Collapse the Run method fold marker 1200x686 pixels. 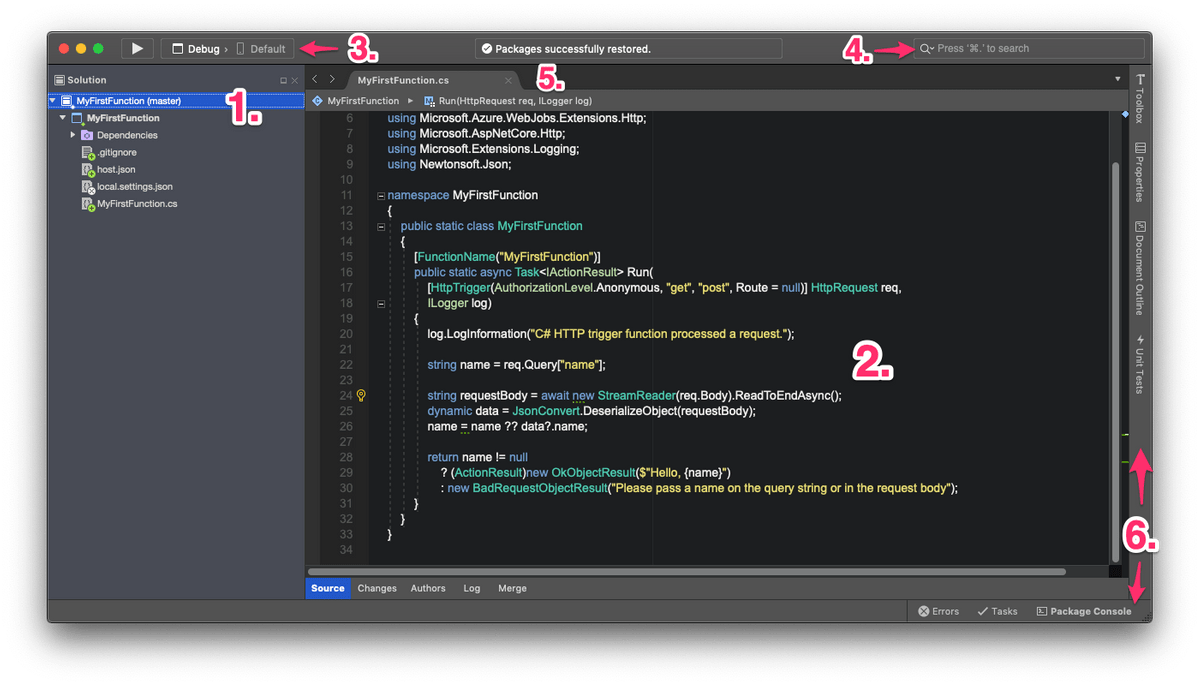[381, 303]
